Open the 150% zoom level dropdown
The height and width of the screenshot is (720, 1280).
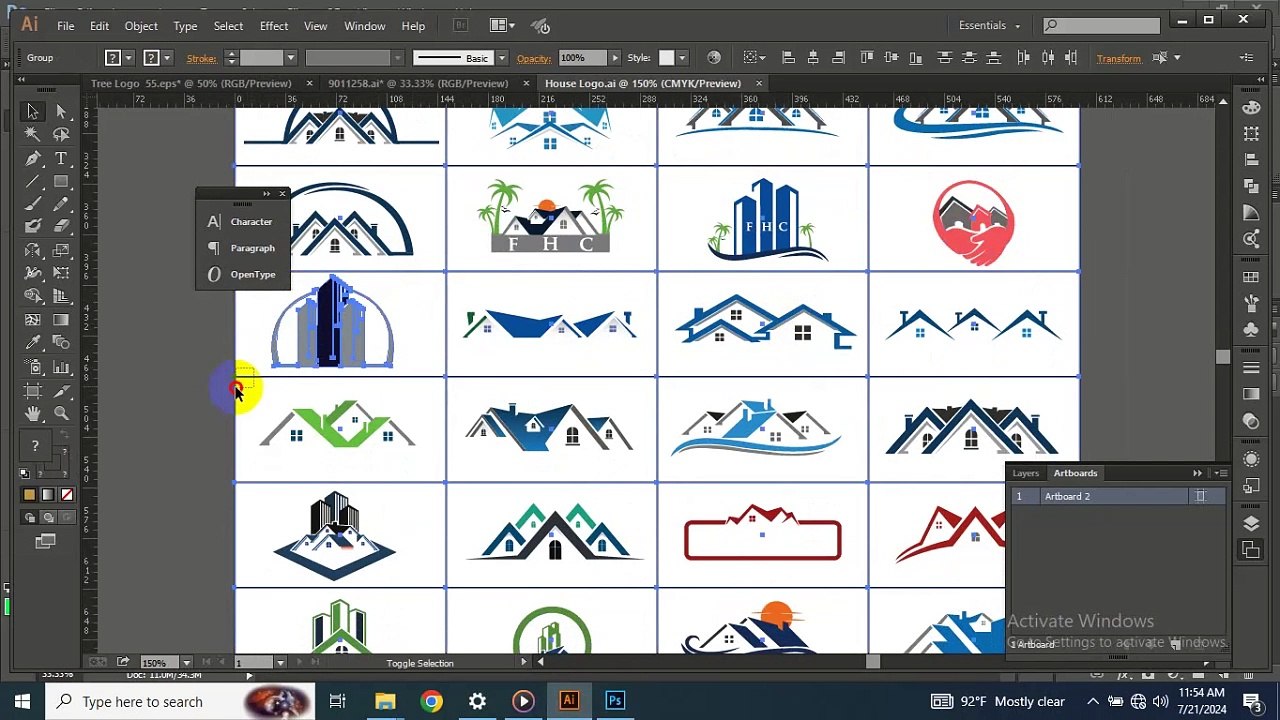(x=186, y=663)
